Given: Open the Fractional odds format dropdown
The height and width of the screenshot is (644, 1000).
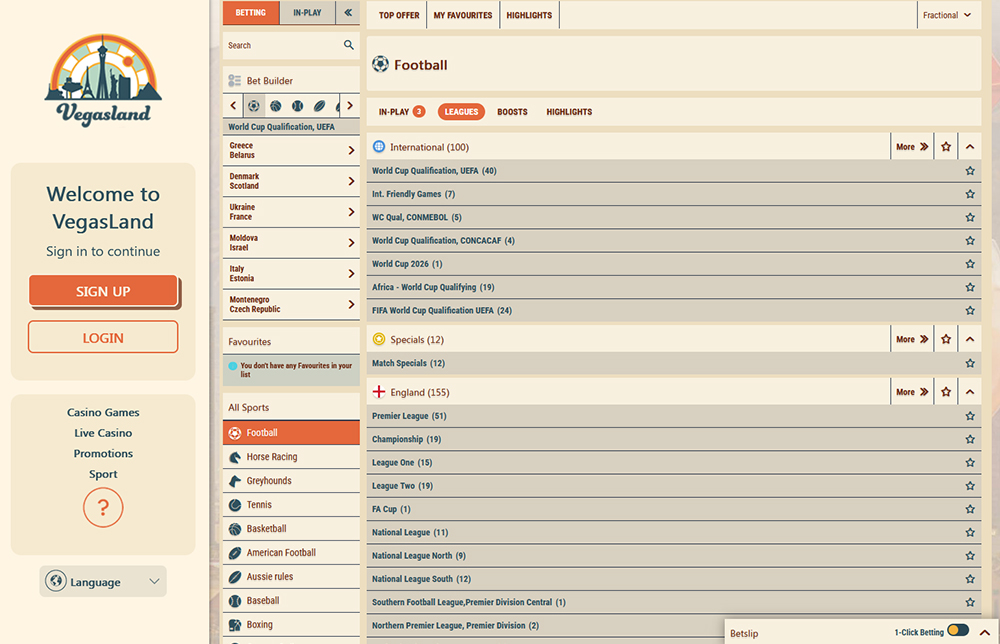Looking at the screenshot, I should (946, 15).
